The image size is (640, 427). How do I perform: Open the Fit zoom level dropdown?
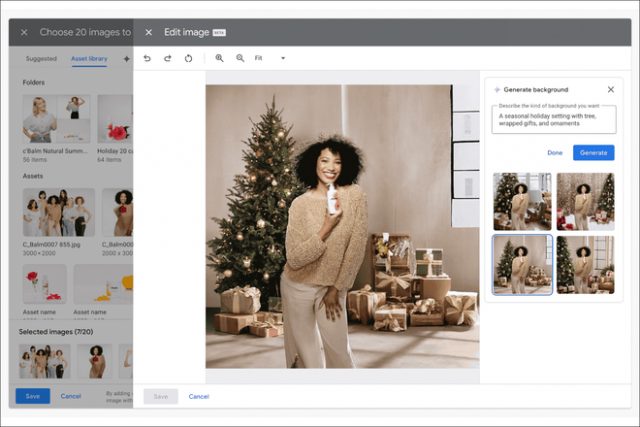[270, 58]
